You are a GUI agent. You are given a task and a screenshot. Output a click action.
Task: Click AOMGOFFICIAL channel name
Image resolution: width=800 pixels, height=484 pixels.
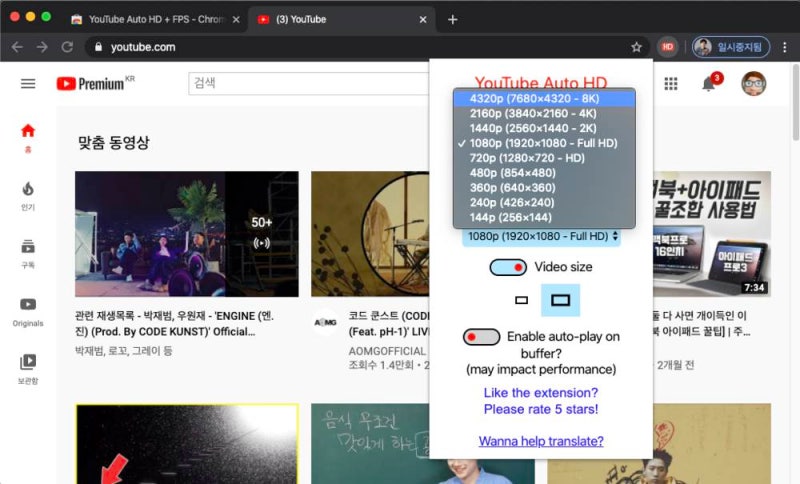pyautogui.click(x=387, y=351)
